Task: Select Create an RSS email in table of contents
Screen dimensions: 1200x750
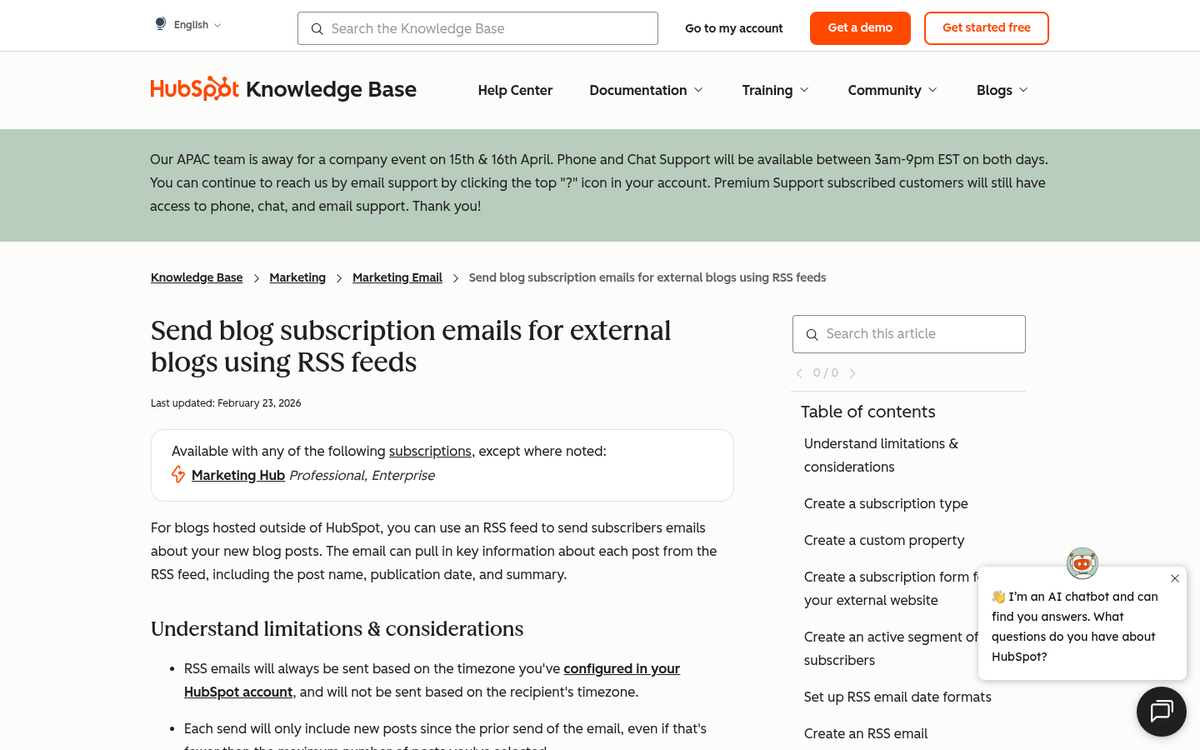Action: click(x=865, y=733)
